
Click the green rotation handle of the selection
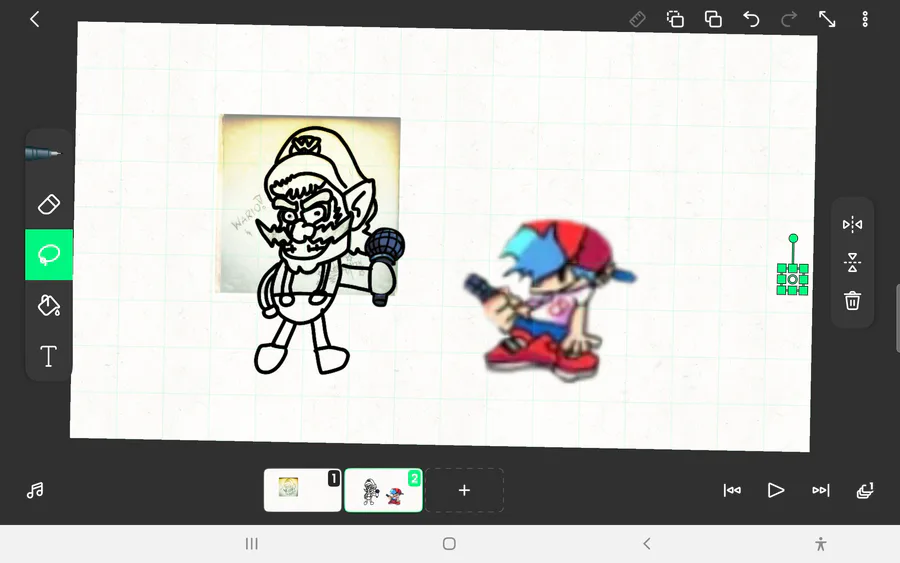(793, 238)
